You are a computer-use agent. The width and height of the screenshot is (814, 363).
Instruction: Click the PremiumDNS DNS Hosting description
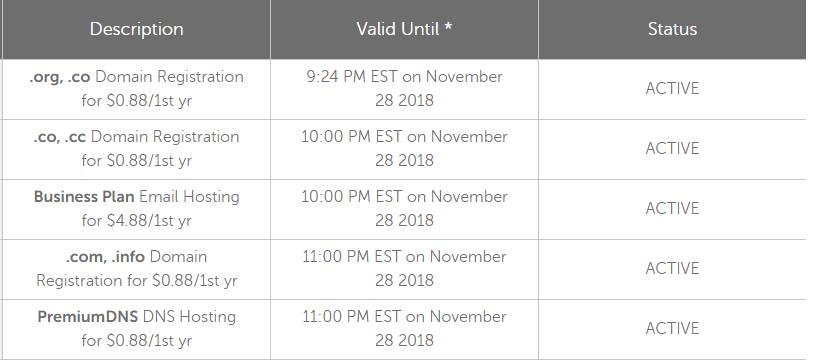click(x=137, y=329)
